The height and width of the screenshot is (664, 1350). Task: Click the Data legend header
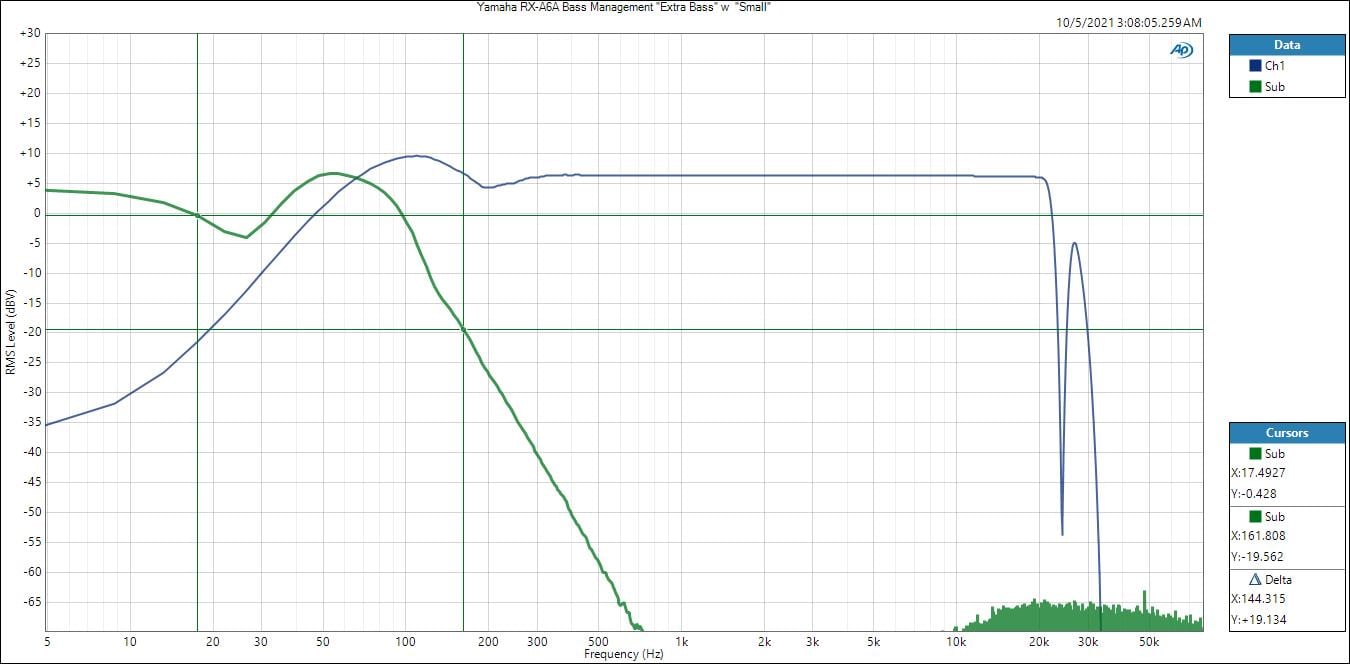point(1286,45)
